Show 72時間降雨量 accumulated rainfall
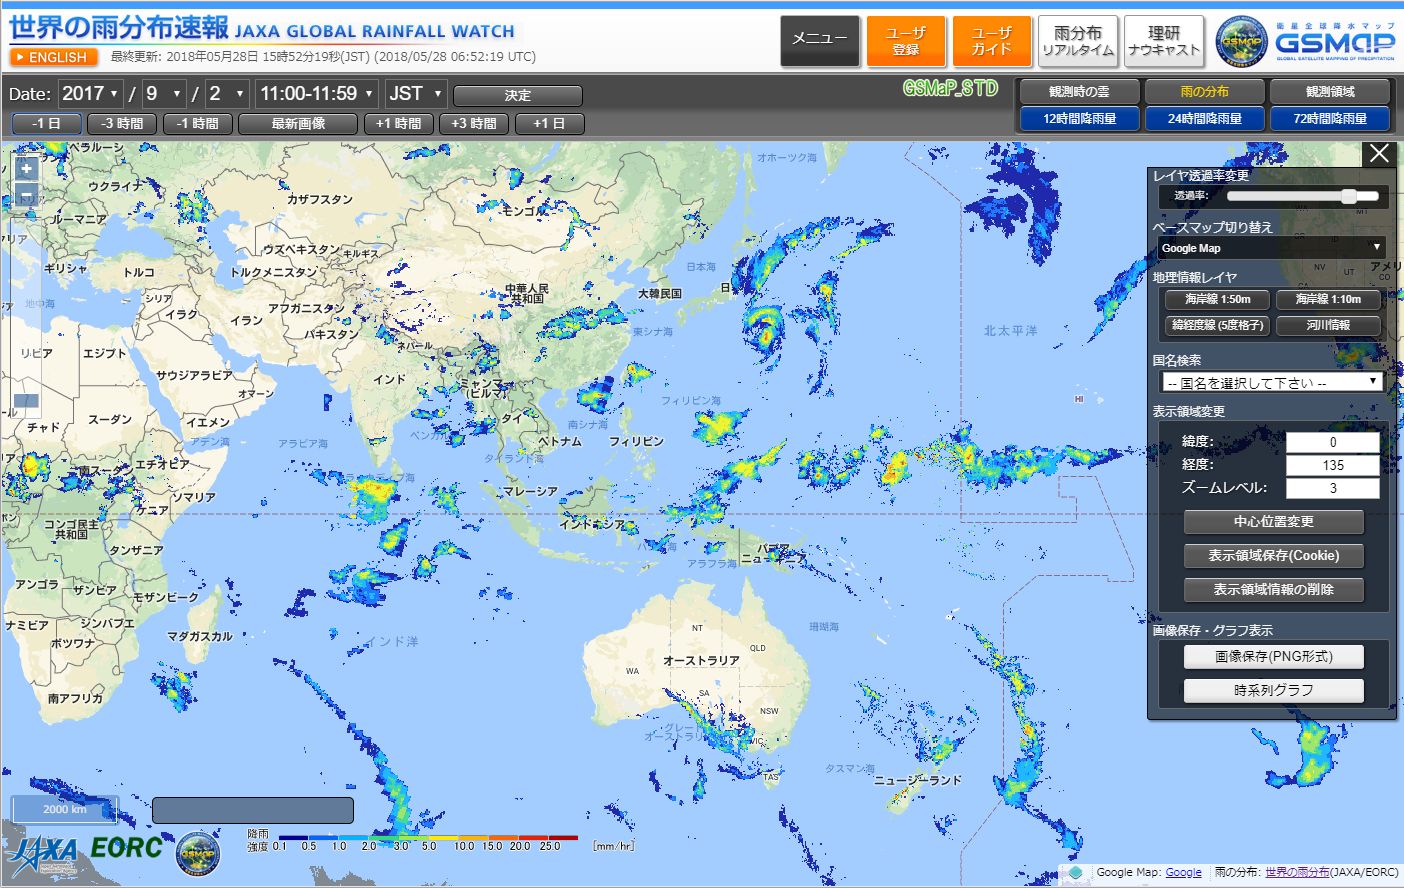Viewport: 1404px width, 888px height. click(x=1330, y=119)
